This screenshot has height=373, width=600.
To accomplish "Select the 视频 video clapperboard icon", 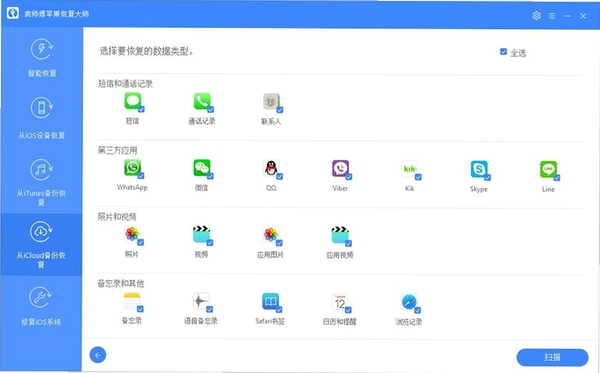I will (x=202, y=235).
